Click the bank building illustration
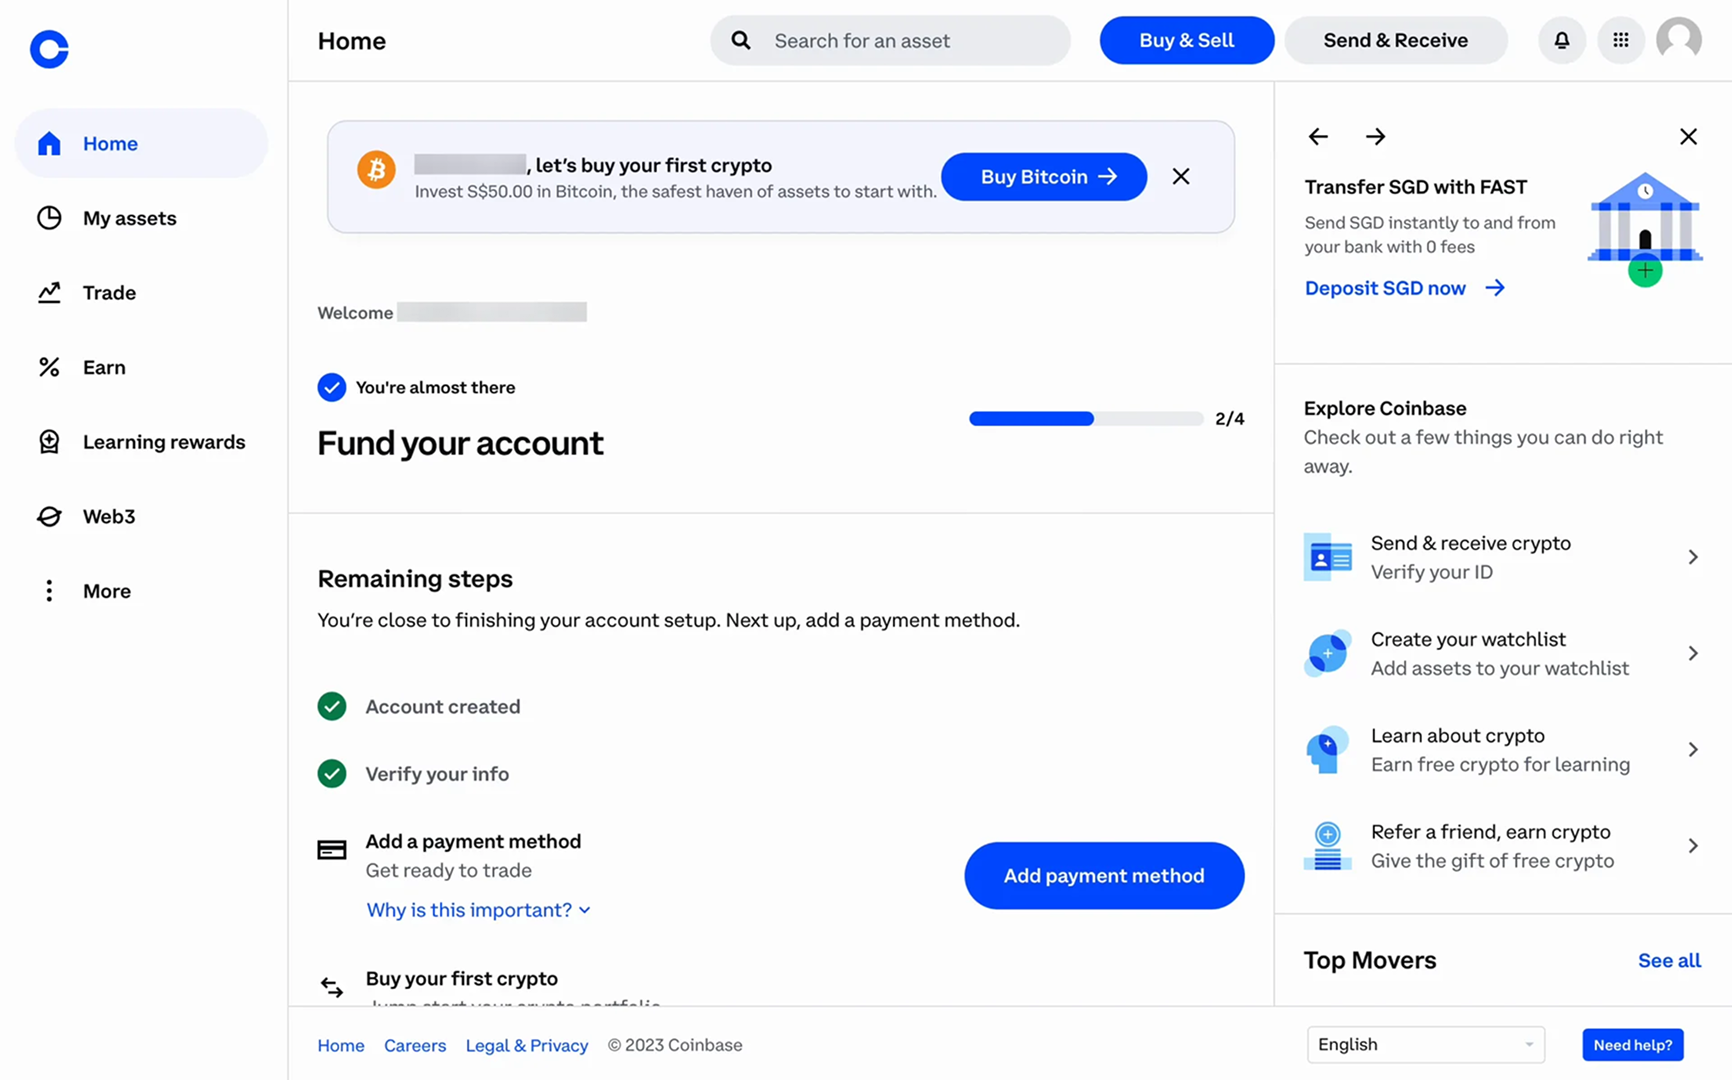This screenshot has height=1080, width=1732. pos(1645,229)
